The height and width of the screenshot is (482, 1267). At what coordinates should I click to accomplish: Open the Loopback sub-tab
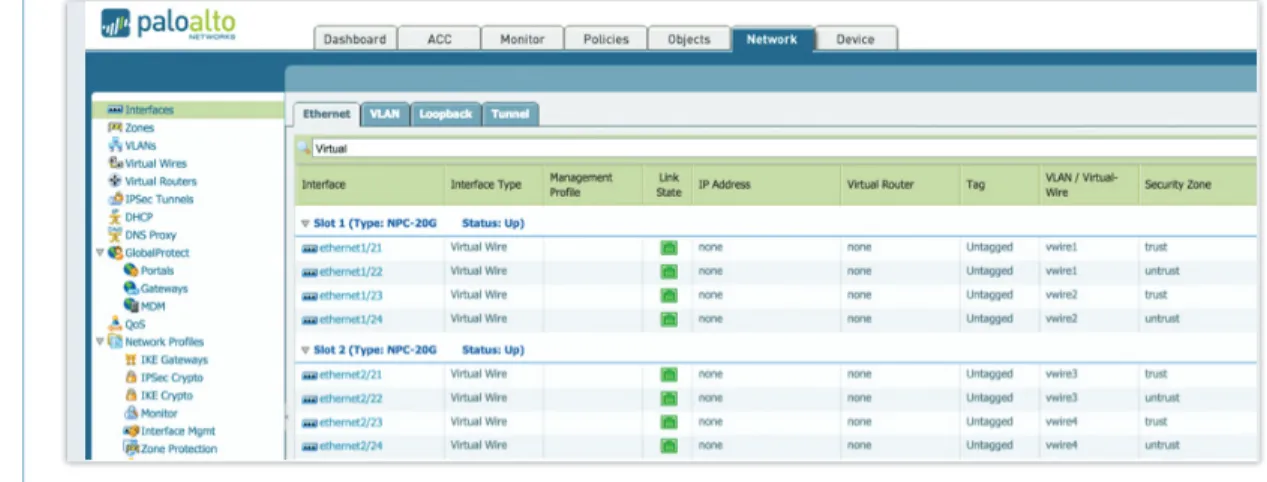[445, 114]
